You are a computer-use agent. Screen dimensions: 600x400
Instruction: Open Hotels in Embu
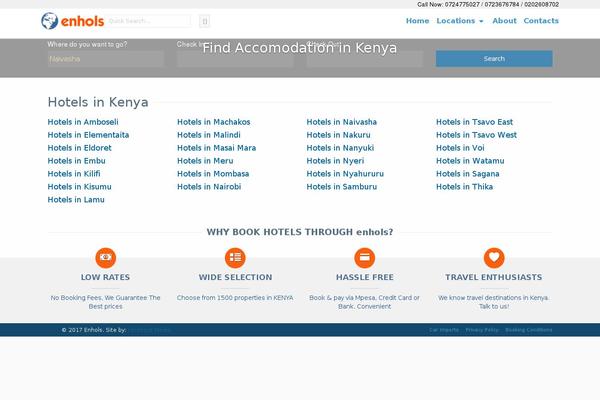77,161
